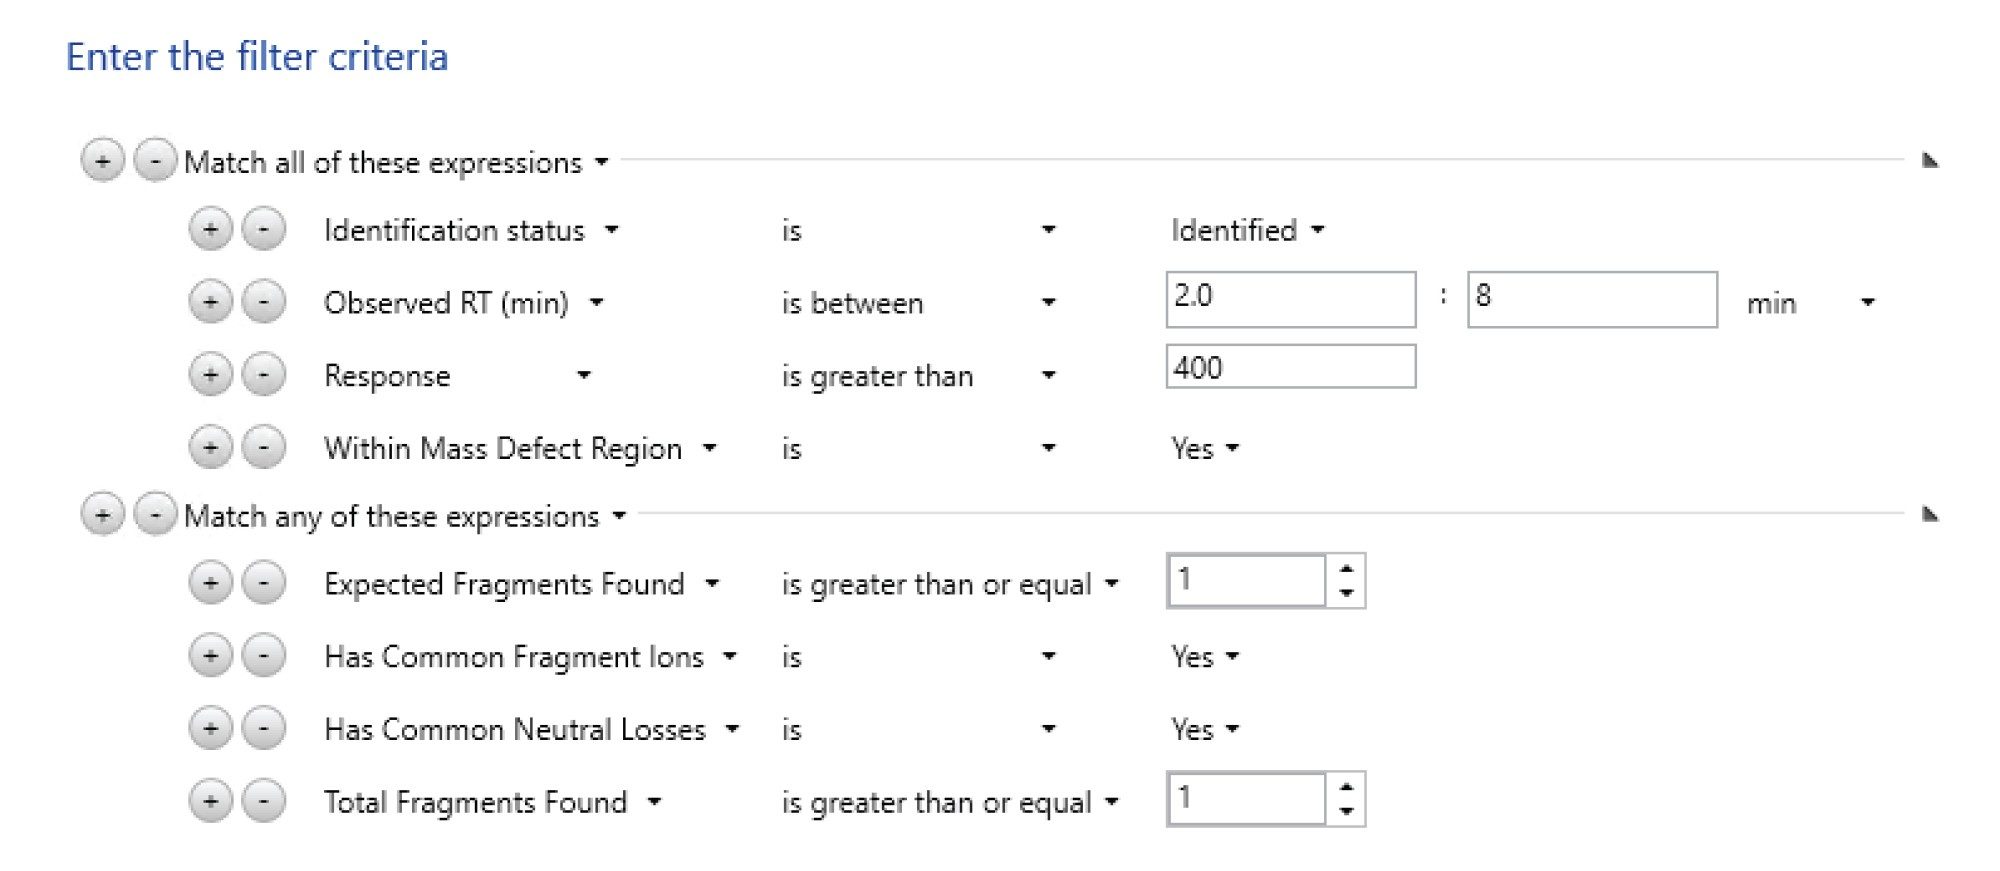
Task: Add expression after Identification status row
Action: (210, 230)
